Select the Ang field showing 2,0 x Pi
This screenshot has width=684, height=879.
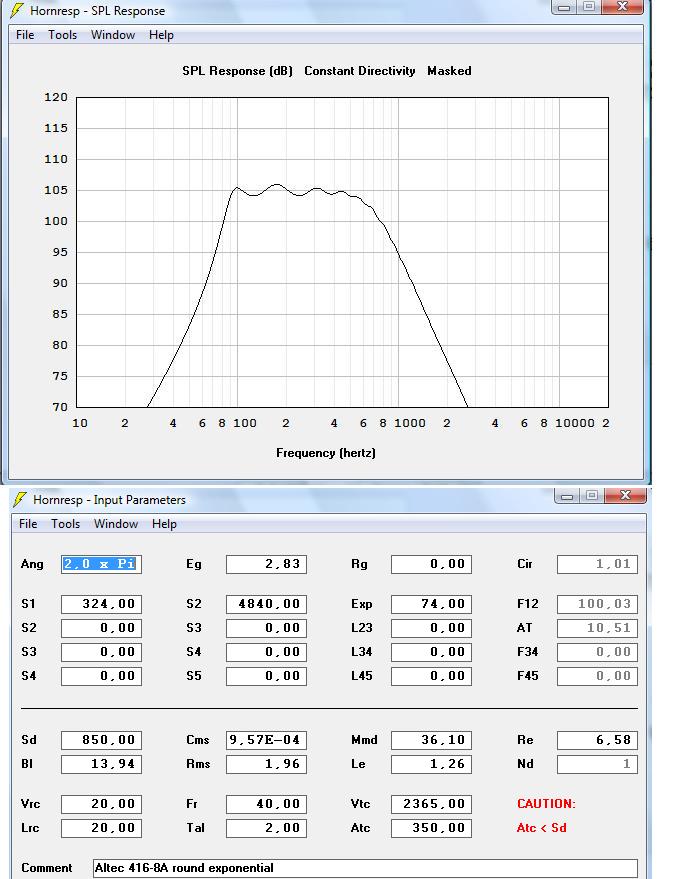(x=101, y=564)
